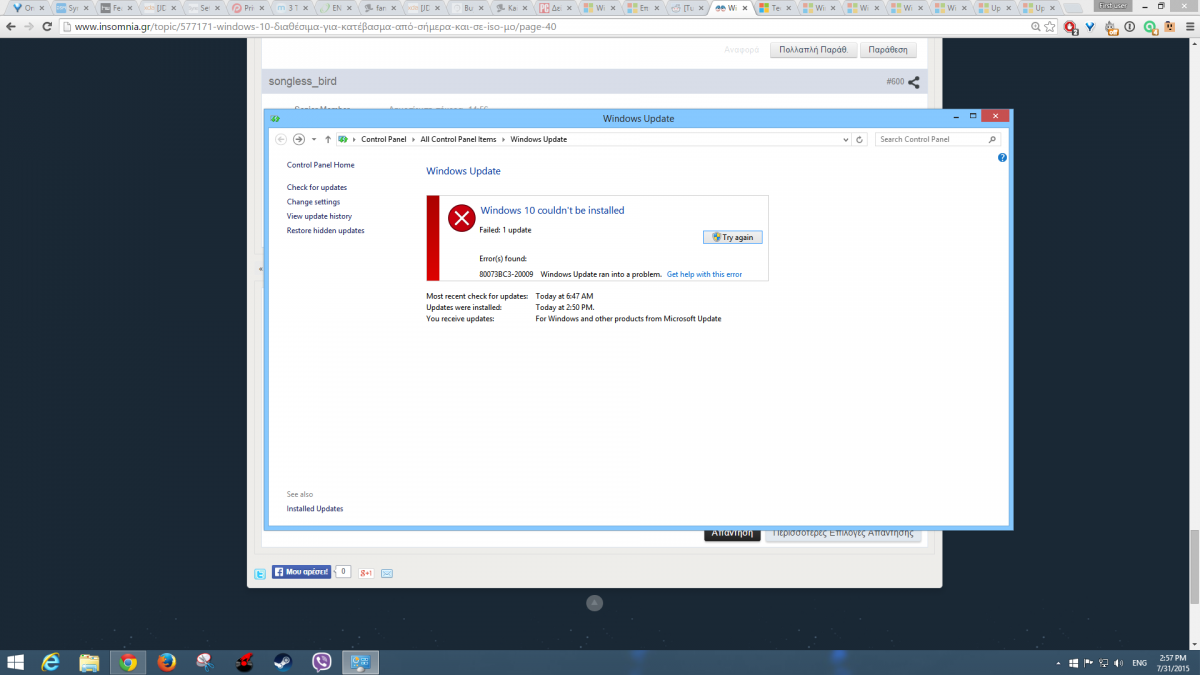Click the red error X icon
The height and width of the screenshot is (675, 1200).
tap(461, 218)
